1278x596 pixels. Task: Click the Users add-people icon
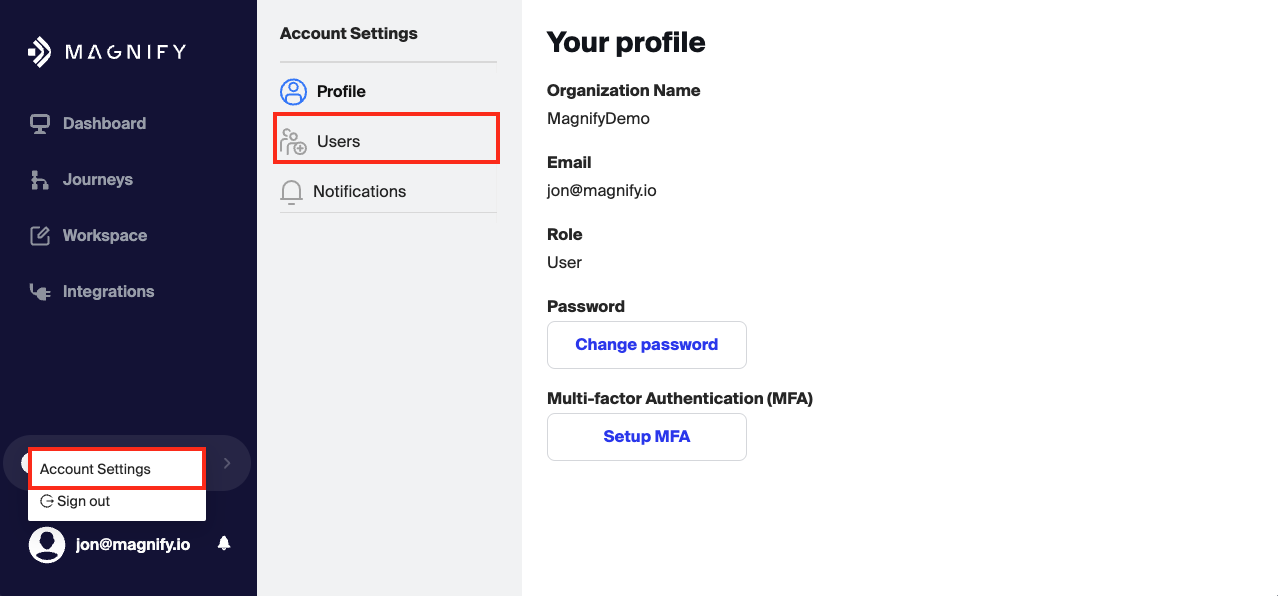pos(293,142)
